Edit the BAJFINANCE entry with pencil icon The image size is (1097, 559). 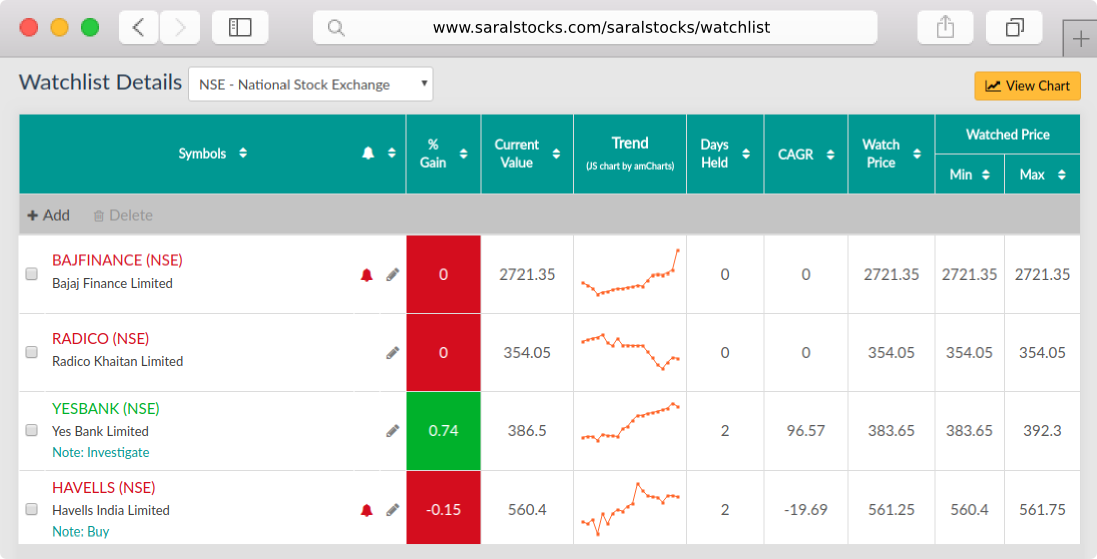[x=392, y=275]
